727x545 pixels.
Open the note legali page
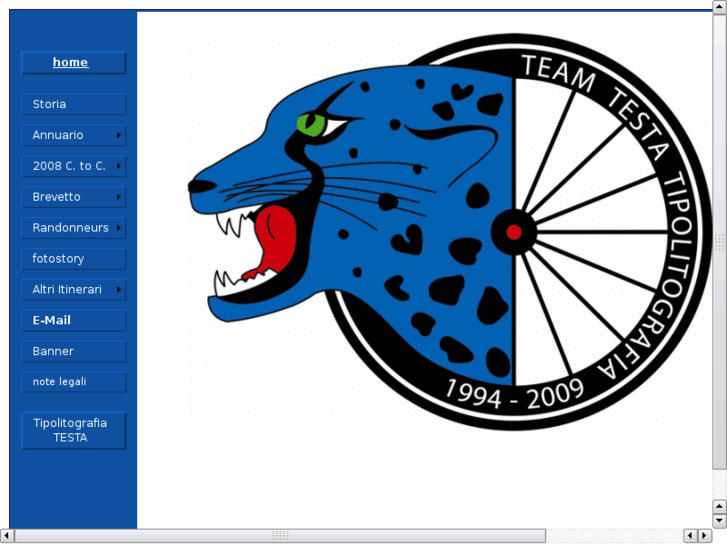(73, 382)
